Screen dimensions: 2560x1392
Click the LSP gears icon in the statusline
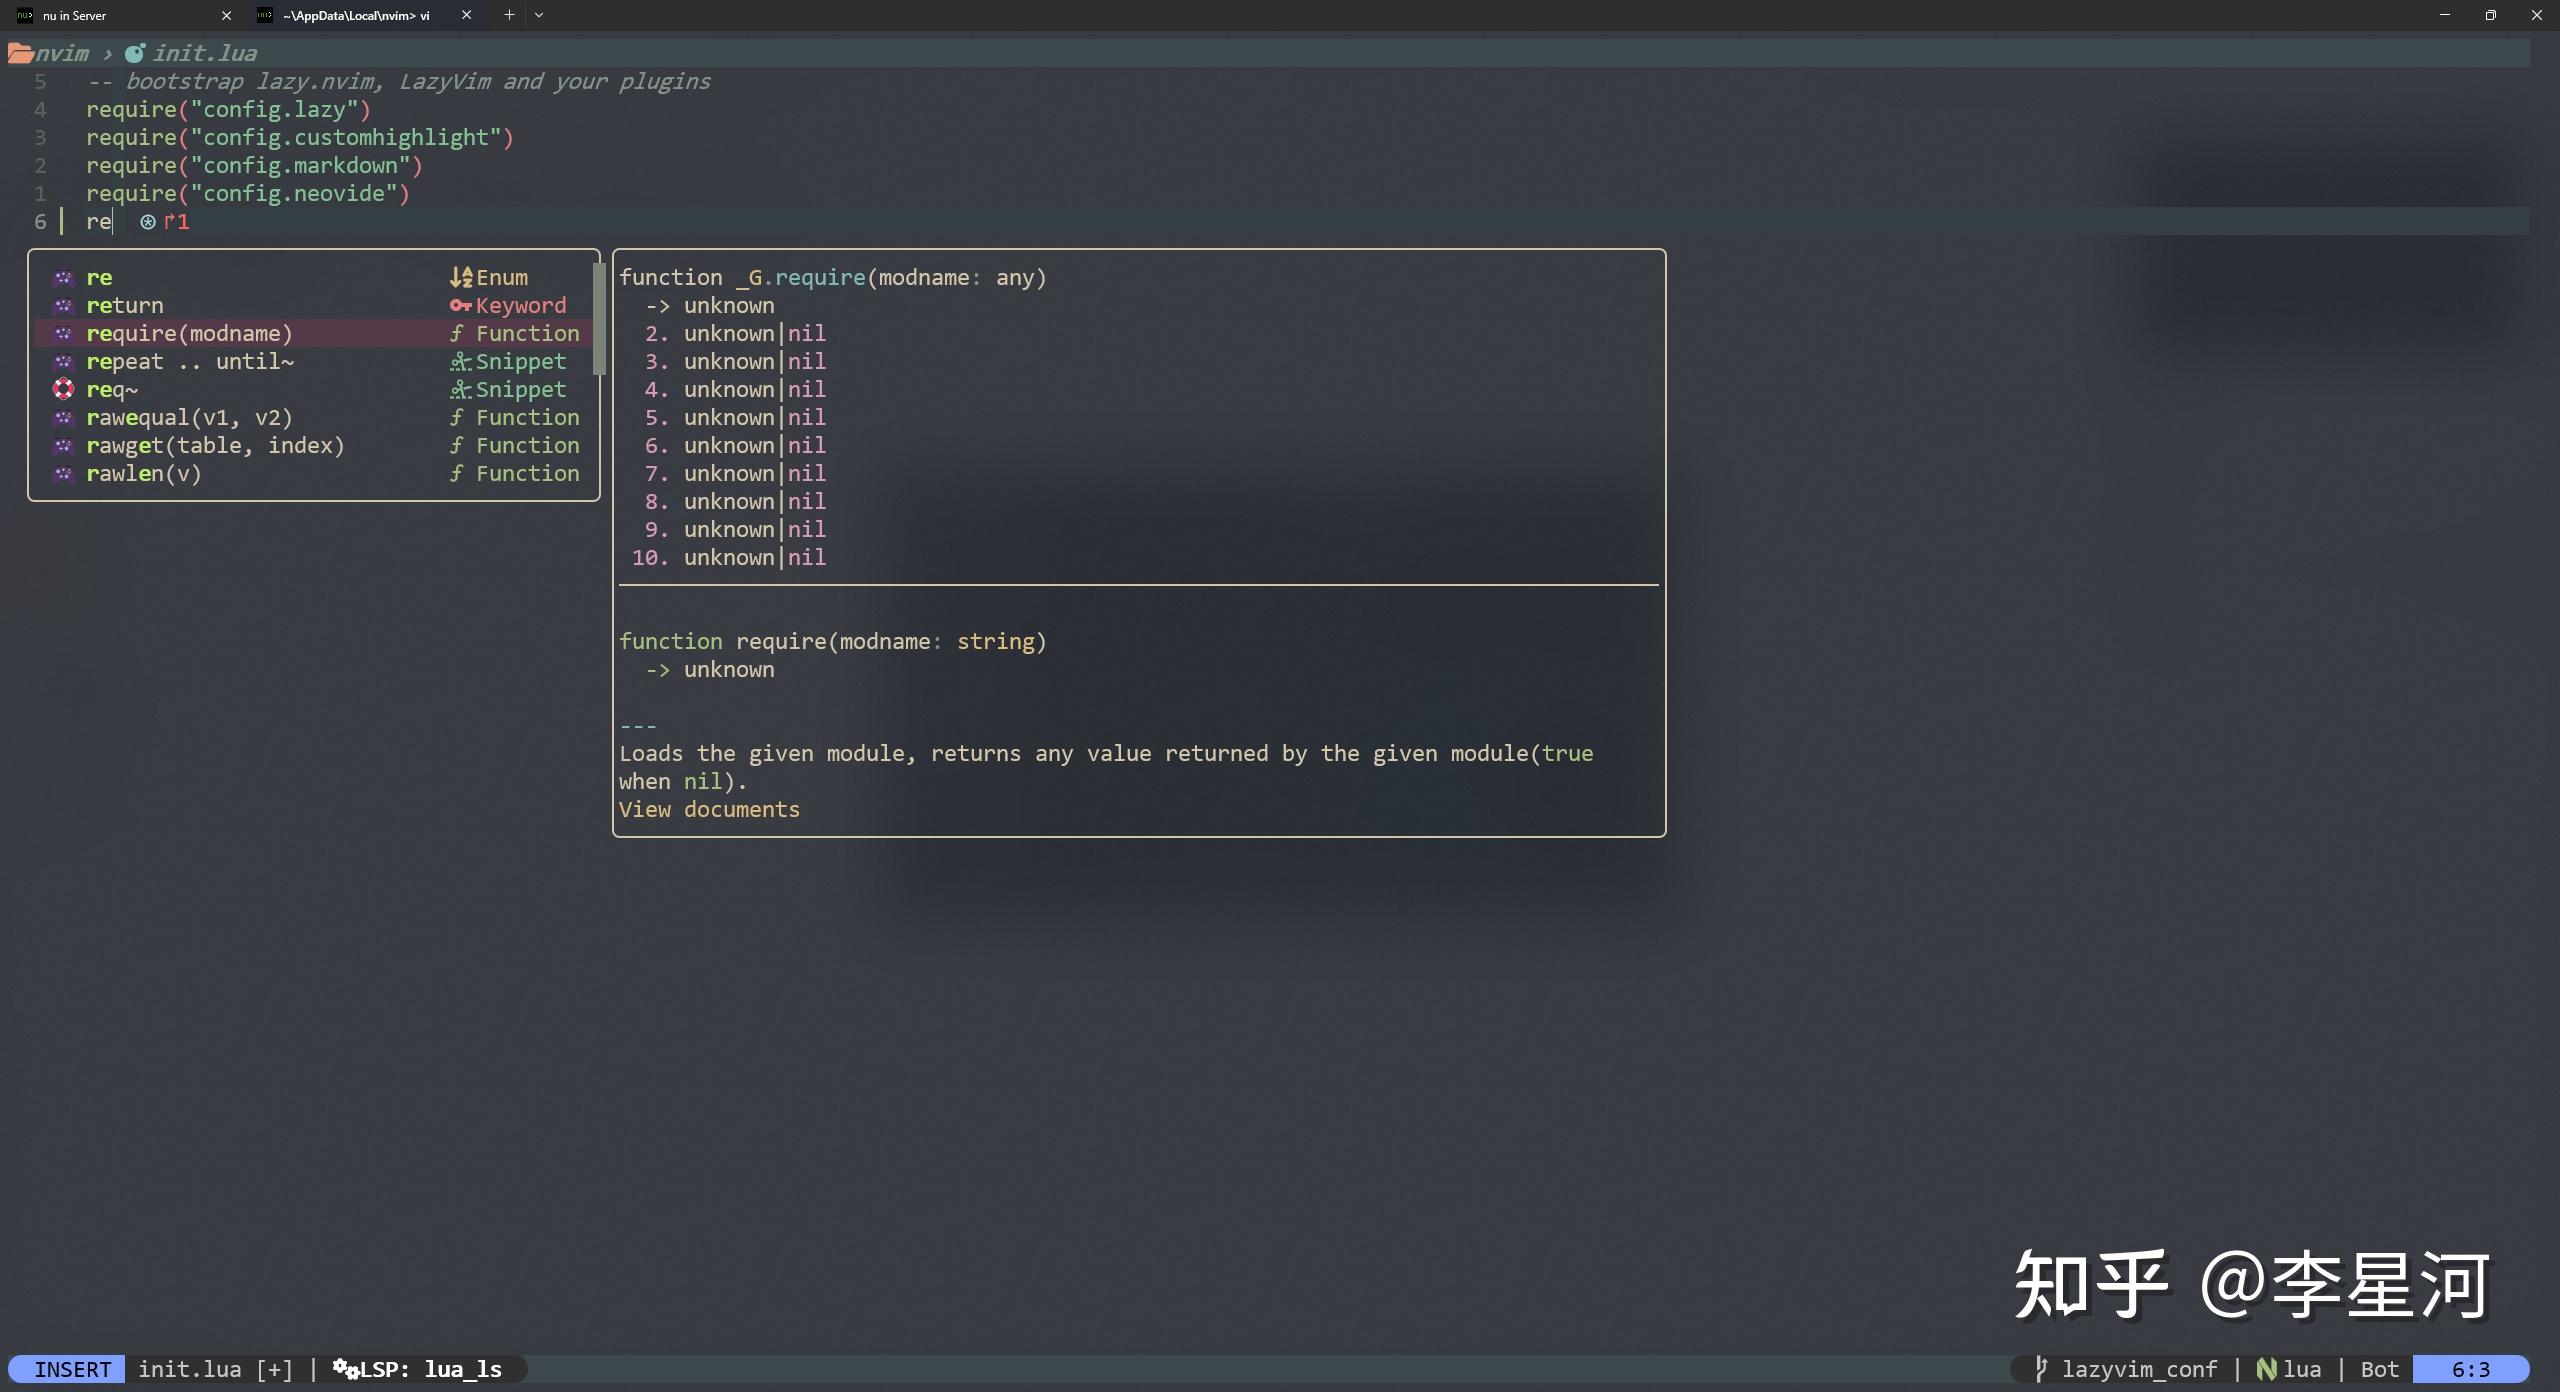(x=345, y=1369)
